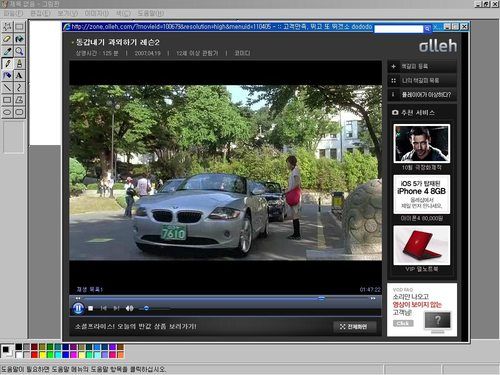Screen dimensions: 500x375
Task: Select the magenta color swatch
Action: pos(73,355)
